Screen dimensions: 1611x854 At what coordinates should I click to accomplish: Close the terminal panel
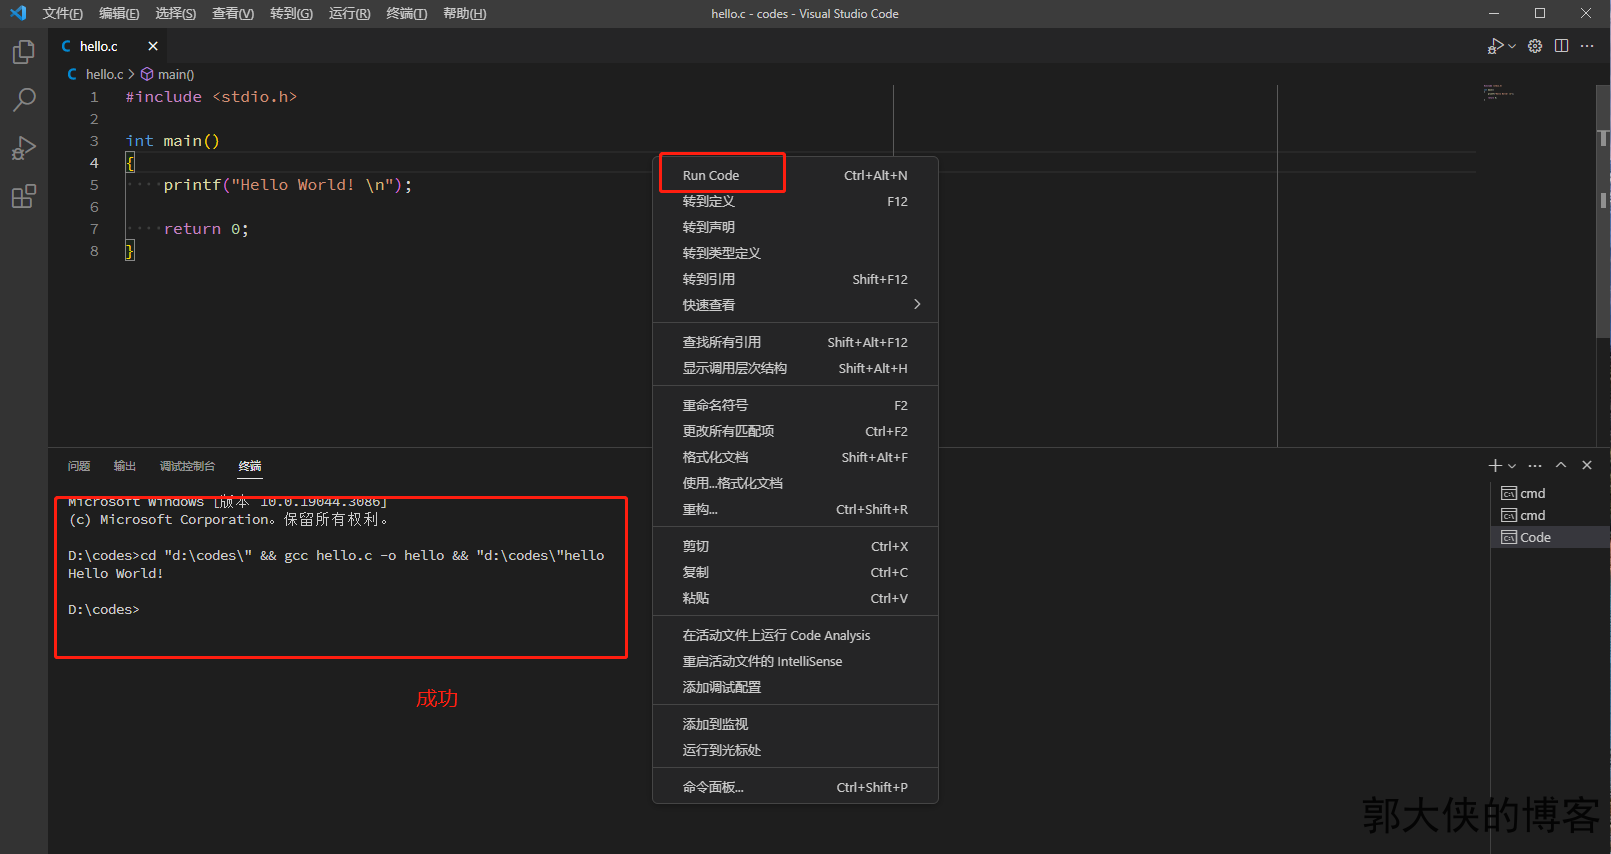(1587, 465)
